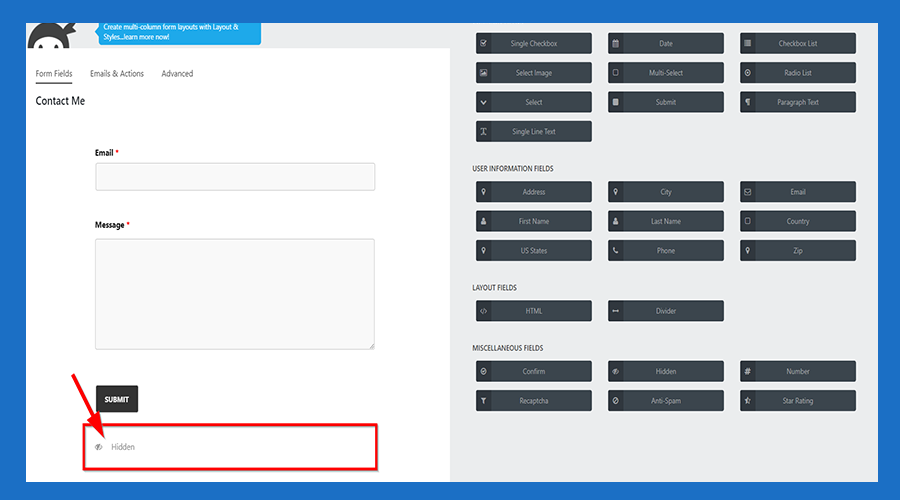Image resolution: width=900 pixels, height=500 pixels.
Task: Add the Multi-Select field
Action: pyautogui.click(x=666, y=73)
